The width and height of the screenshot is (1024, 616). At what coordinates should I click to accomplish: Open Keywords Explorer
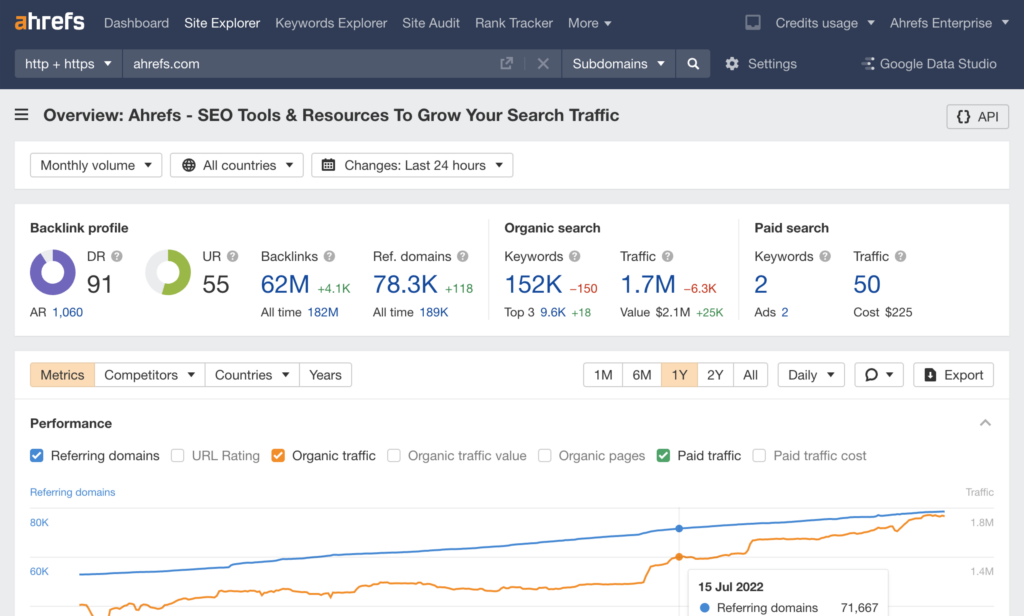click(x=331, y=23)
